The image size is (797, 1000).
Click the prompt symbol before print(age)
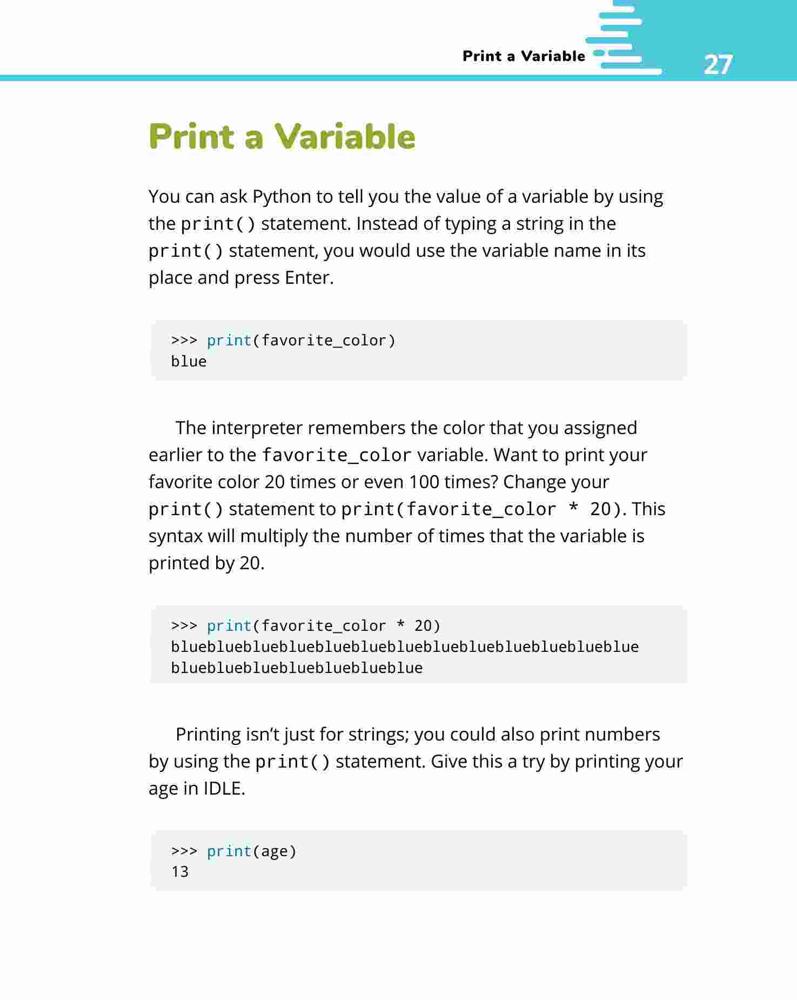click(x=184, y=851)
